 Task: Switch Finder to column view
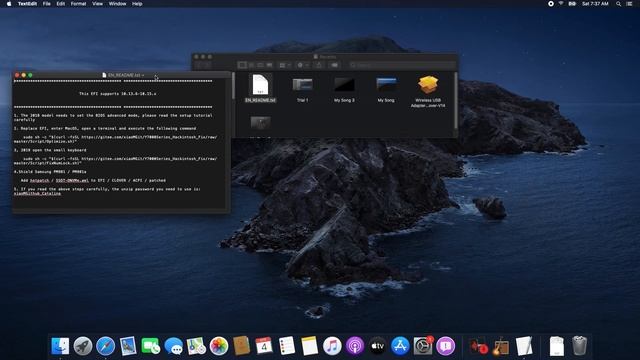(x=260, y=65)
